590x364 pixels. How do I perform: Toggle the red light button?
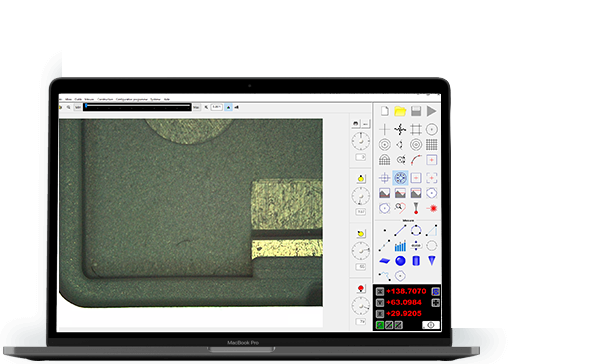tap(361, 289)
